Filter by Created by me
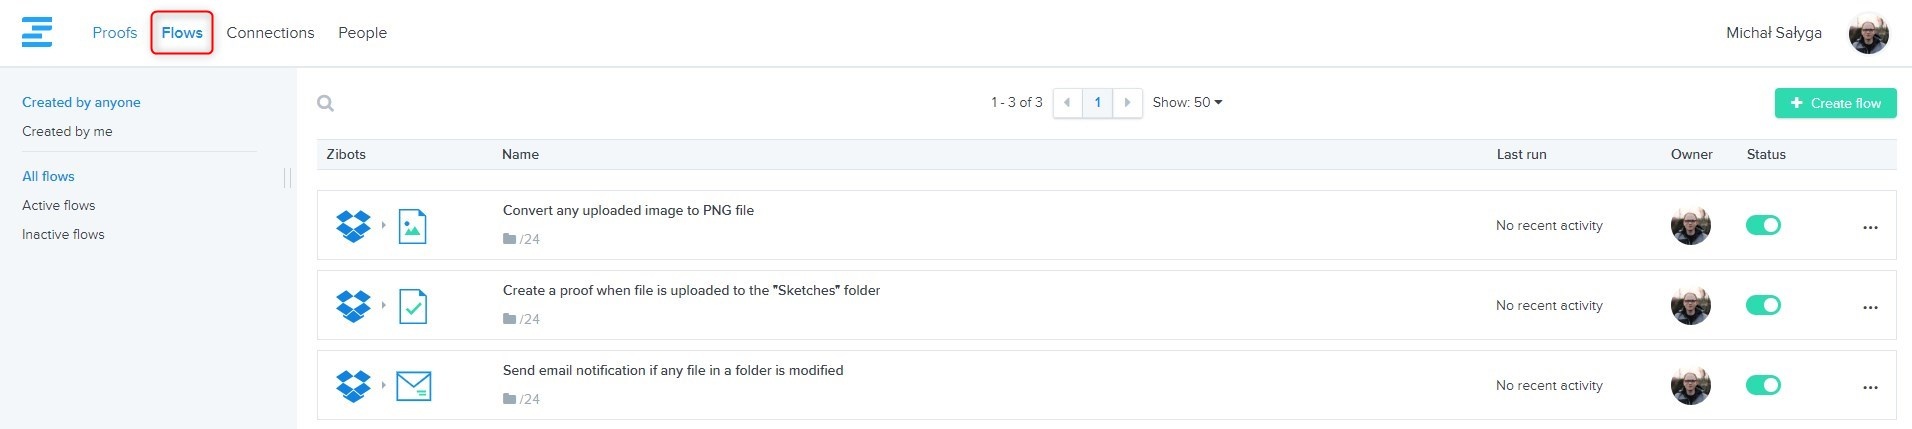The height and width of the screenshot is (429, 1912). [67, 131]
